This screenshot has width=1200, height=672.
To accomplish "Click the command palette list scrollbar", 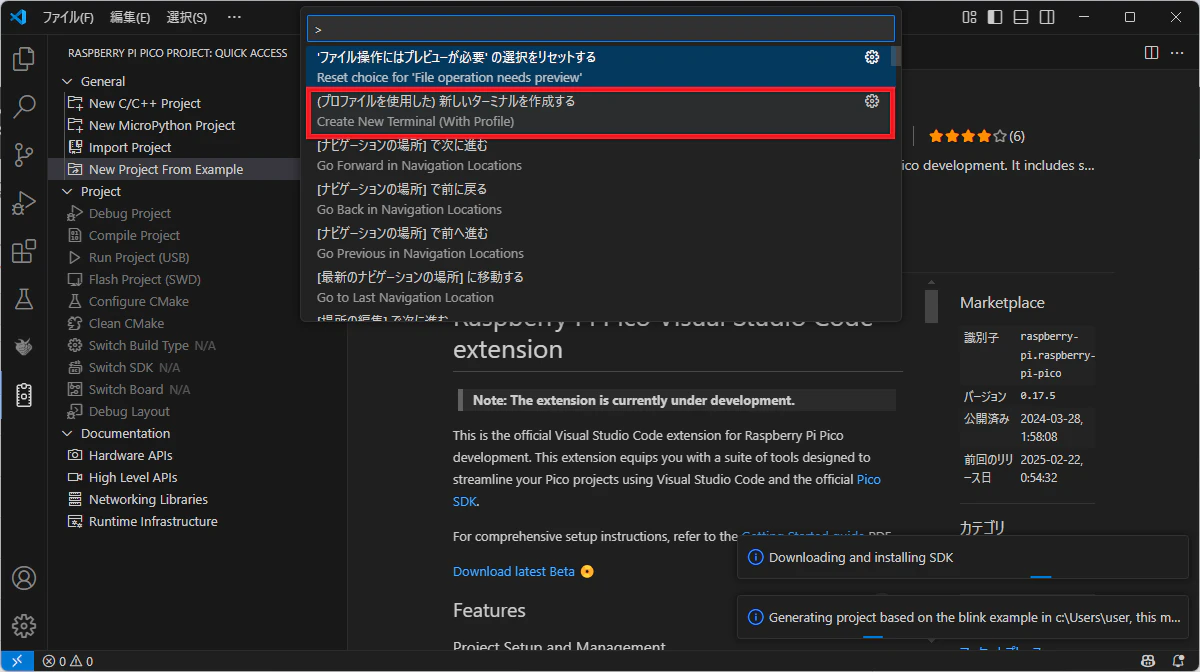I will [896, 56].
